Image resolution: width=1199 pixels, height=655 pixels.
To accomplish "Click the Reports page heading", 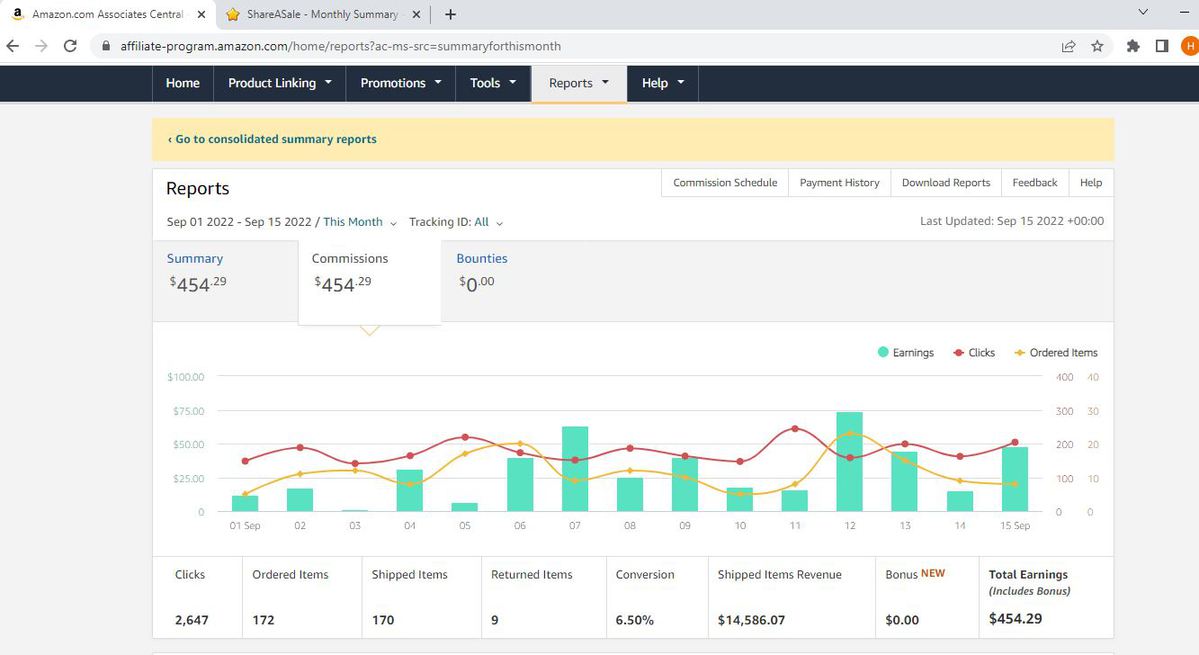I will (x=197, y=188).
